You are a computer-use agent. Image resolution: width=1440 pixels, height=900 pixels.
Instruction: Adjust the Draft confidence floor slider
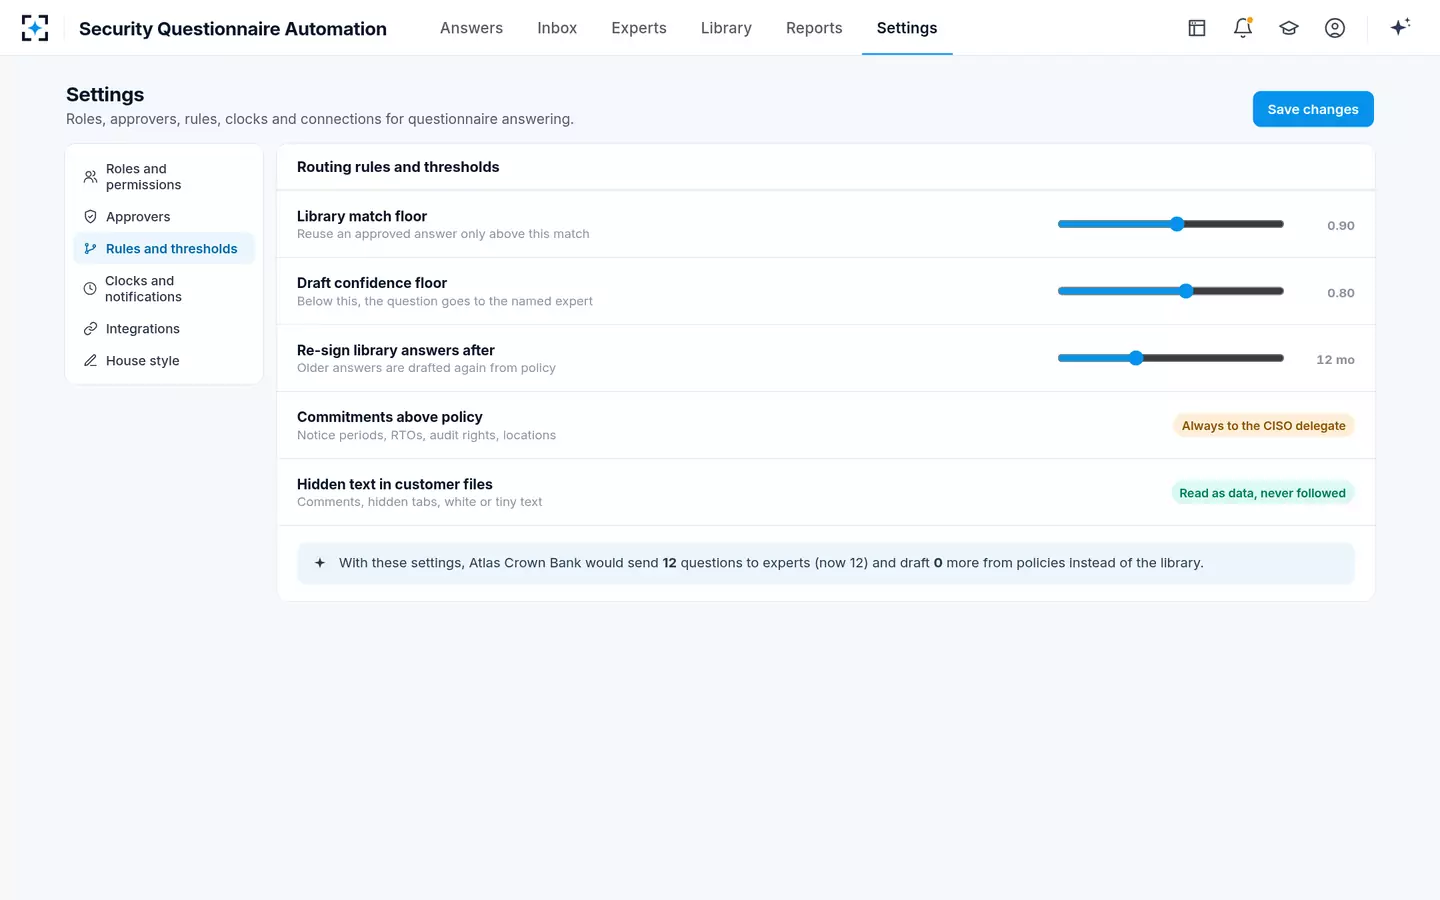click(1171, 291)
